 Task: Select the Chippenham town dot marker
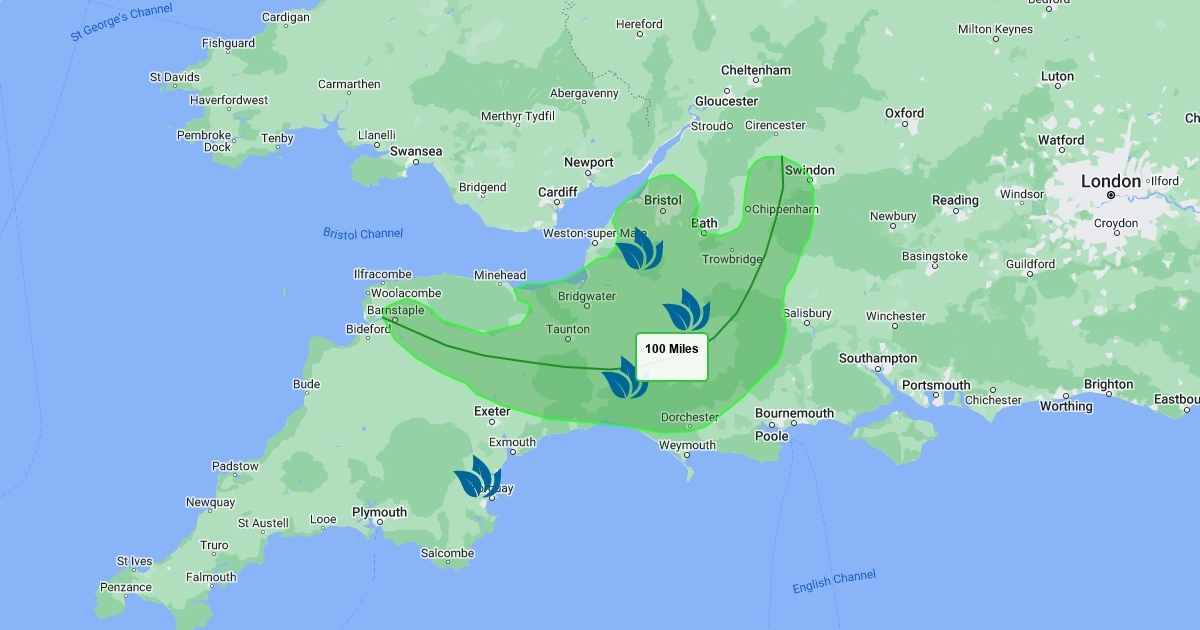747,209
